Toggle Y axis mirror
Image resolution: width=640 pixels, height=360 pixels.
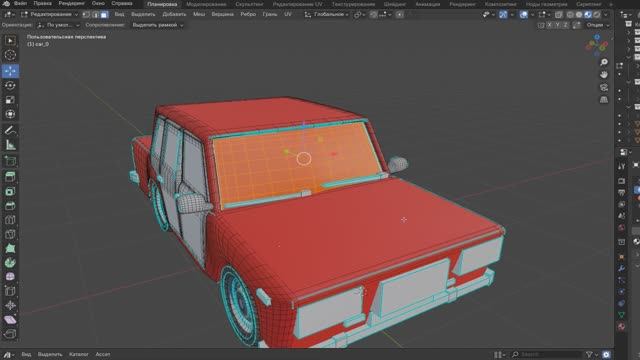tap(557, 25)
